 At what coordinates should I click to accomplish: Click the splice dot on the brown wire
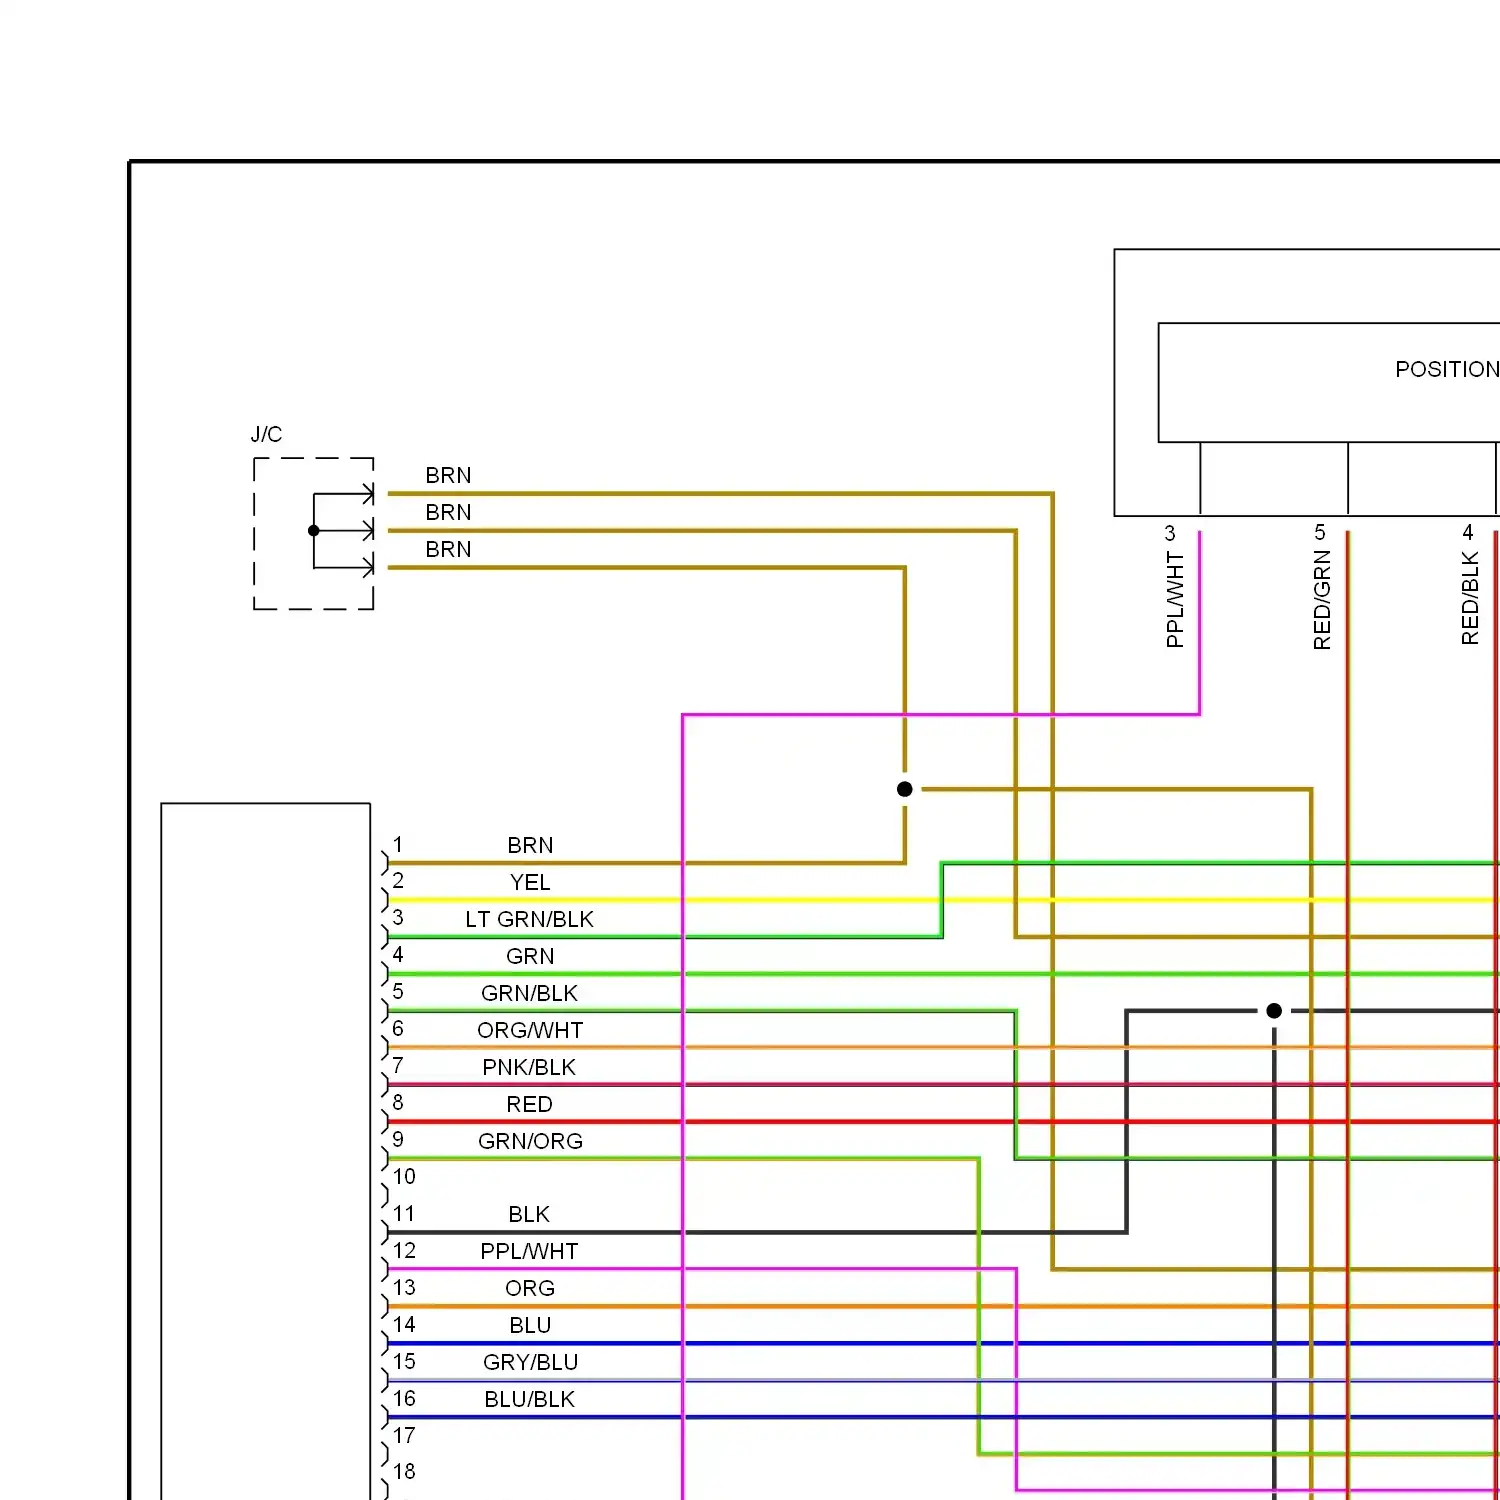point(905,789)
